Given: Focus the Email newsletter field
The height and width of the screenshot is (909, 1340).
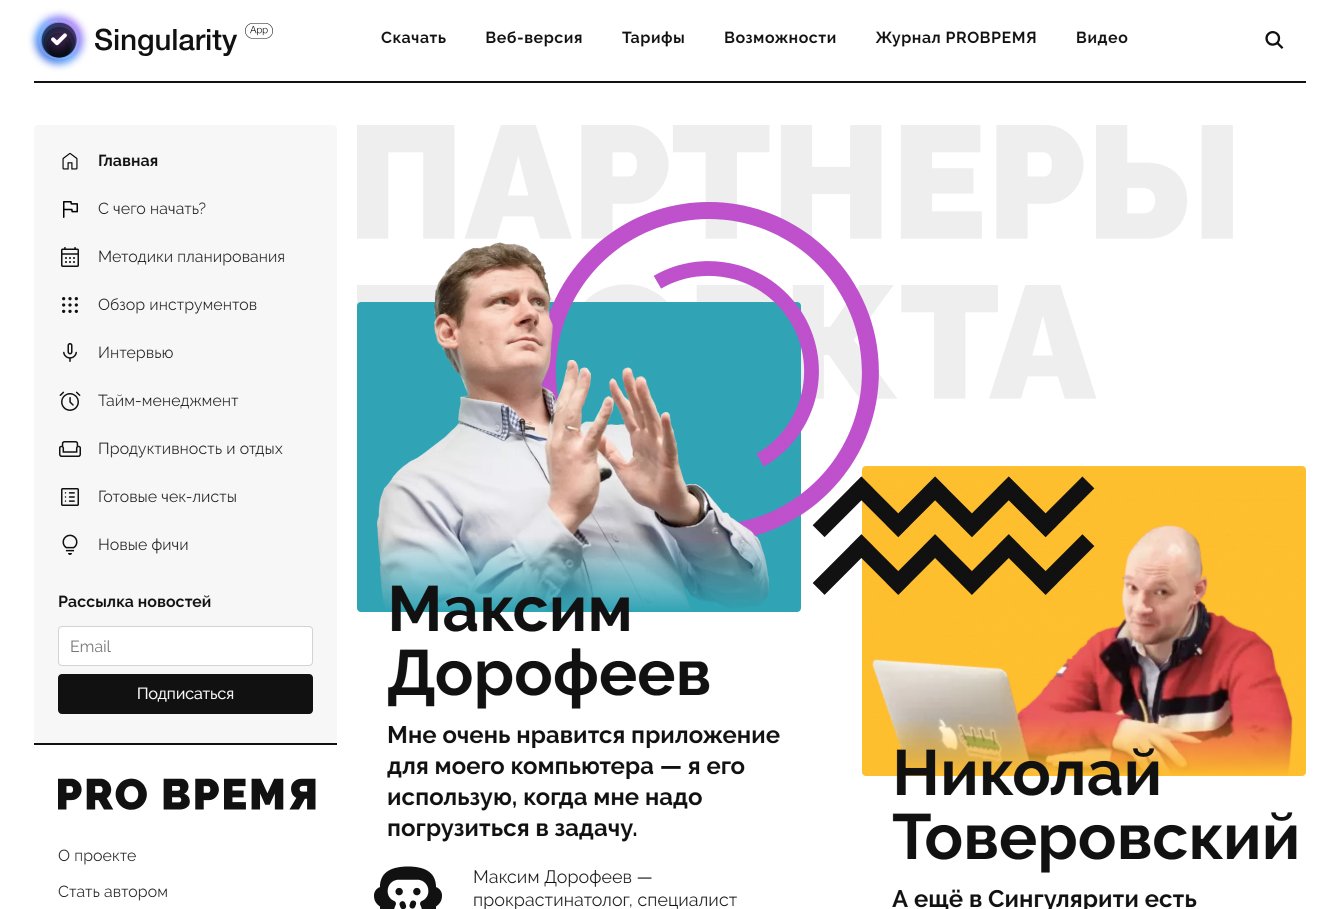Looking at the screenshot, I should coord(185,646).
